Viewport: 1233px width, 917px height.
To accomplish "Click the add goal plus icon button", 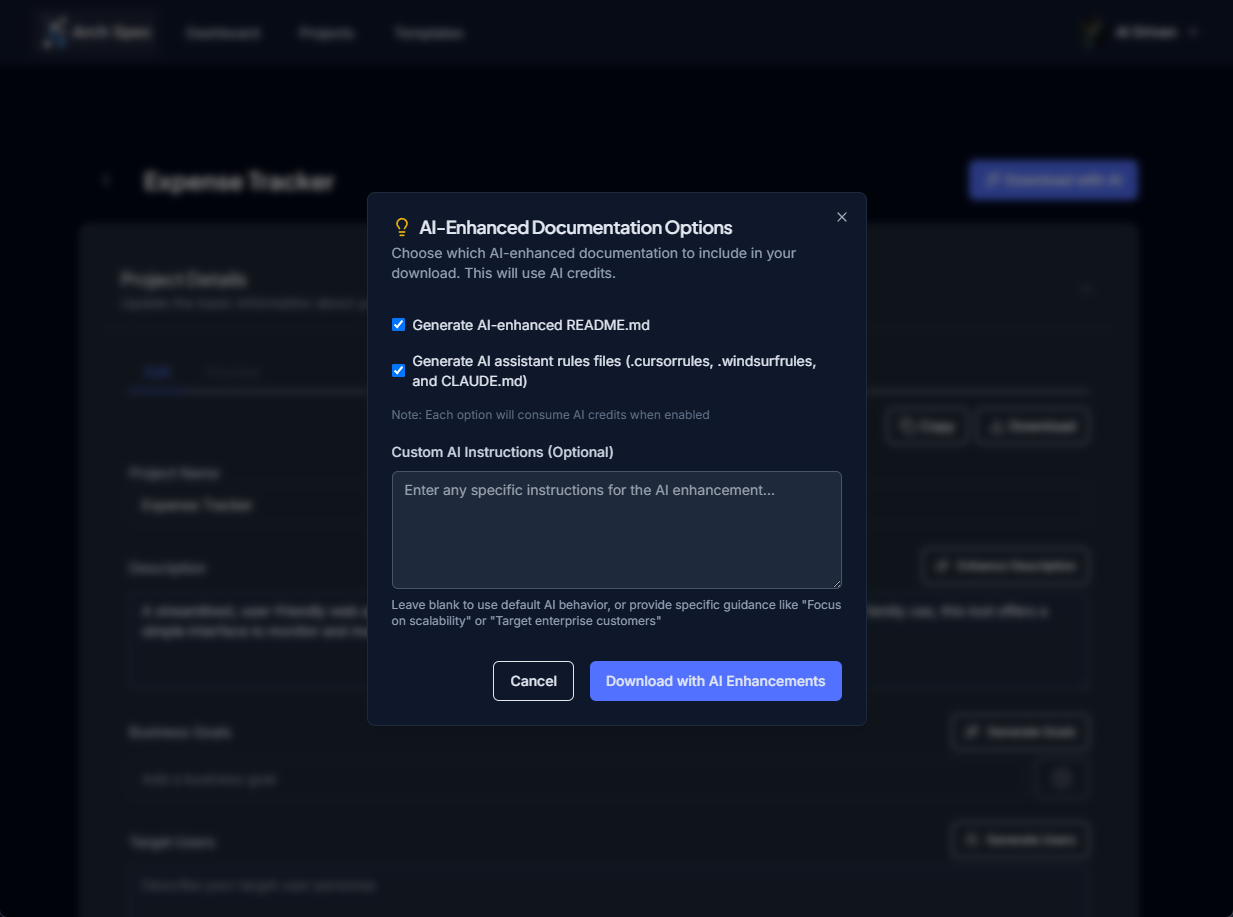I will (x=1062, y=778).
